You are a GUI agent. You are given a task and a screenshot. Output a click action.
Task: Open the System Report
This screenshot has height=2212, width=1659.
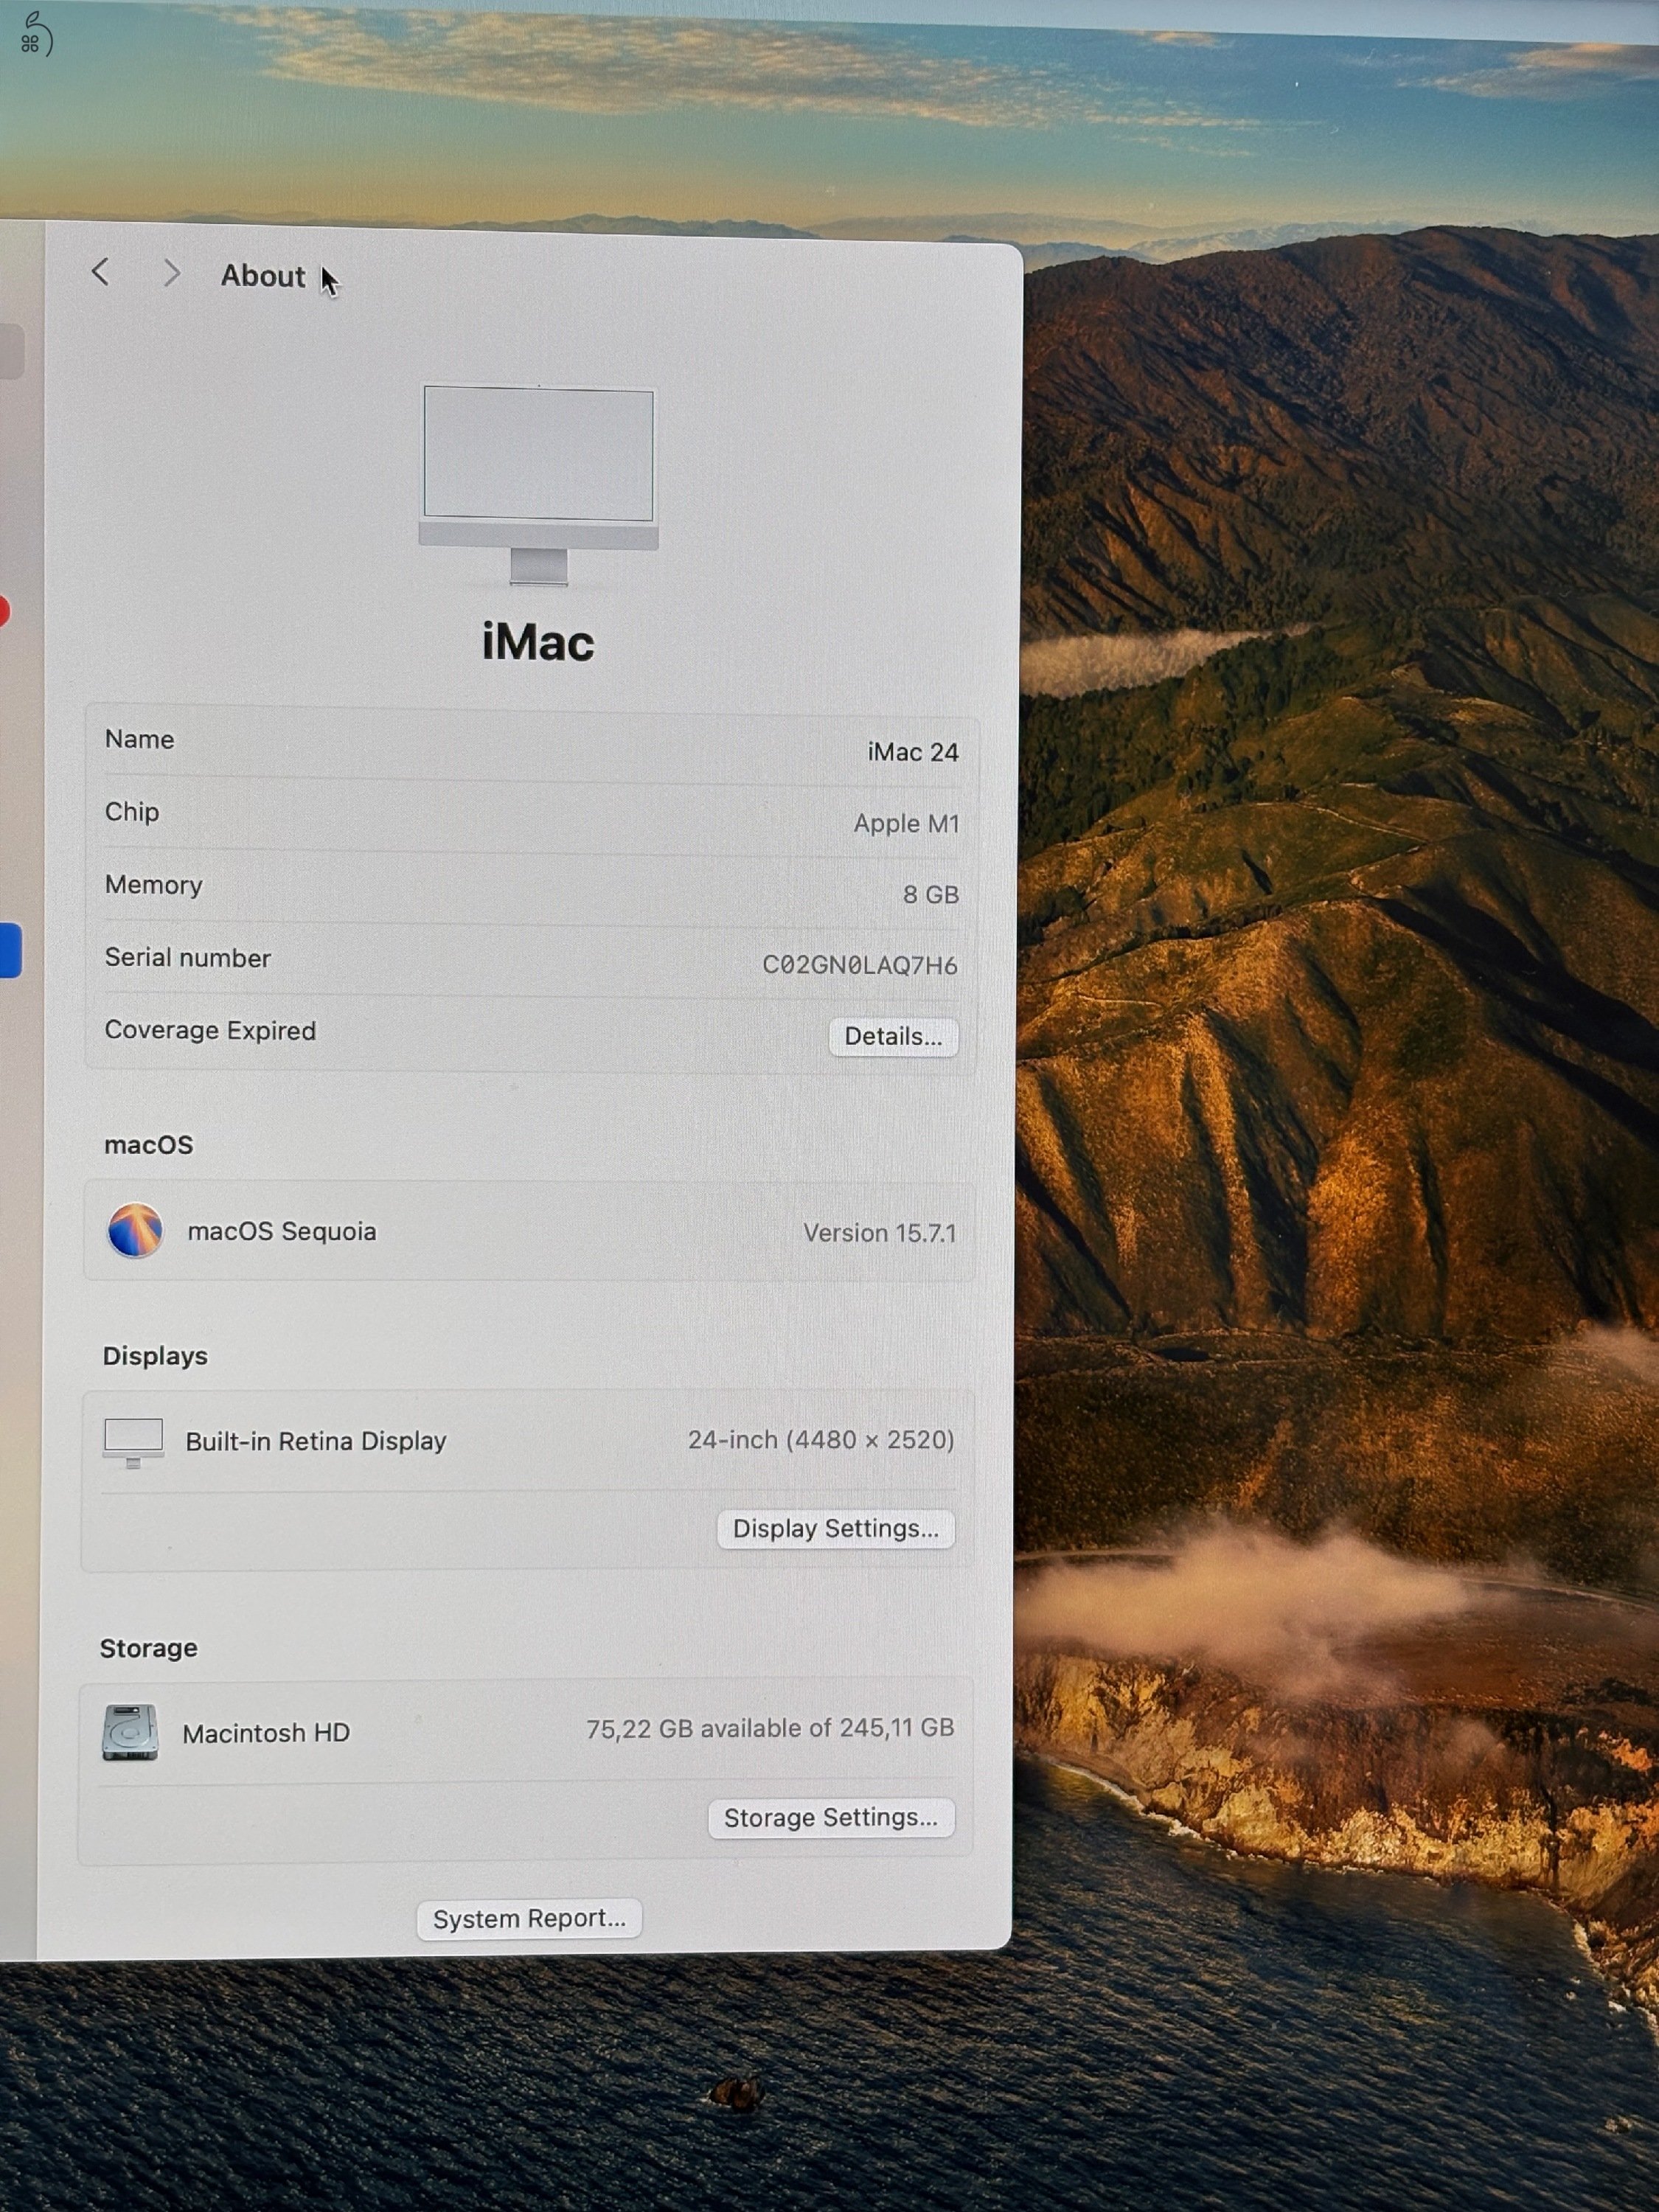529,1918
